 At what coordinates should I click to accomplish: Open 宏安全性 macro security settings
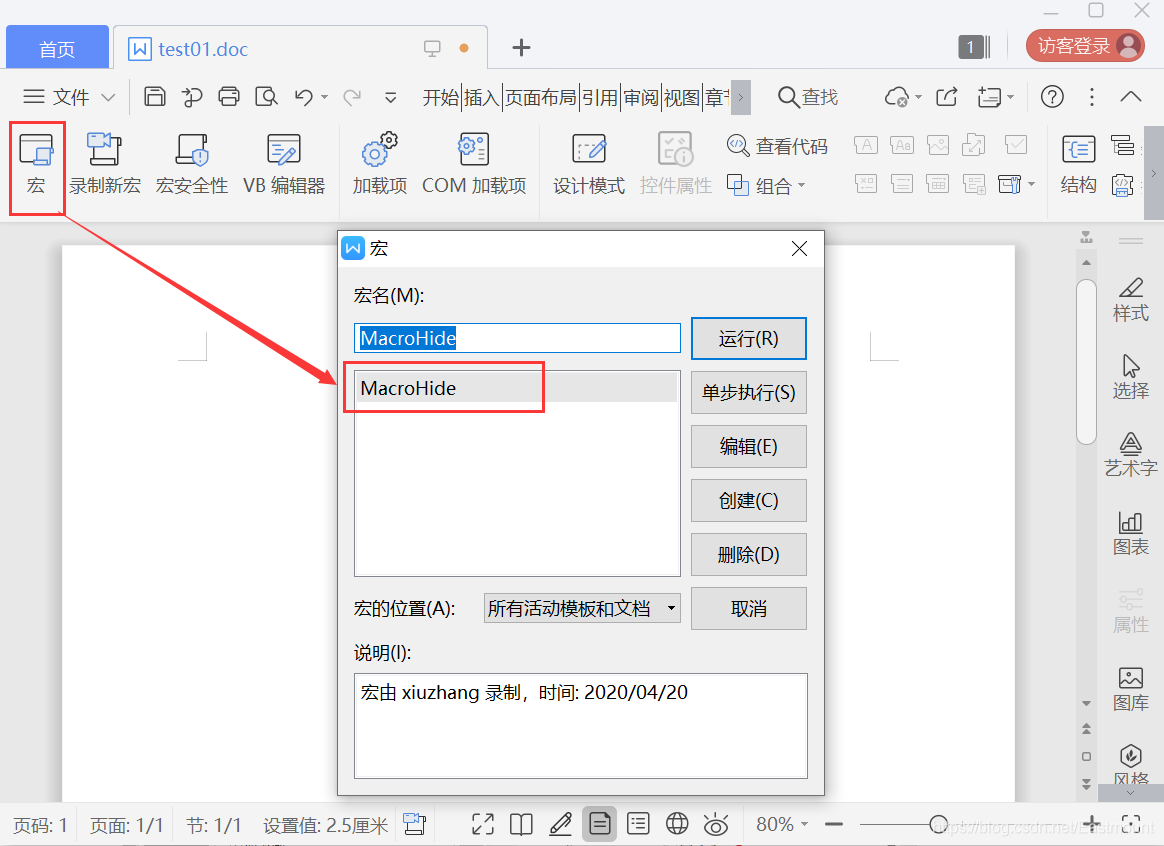click(x=192, y=165)
